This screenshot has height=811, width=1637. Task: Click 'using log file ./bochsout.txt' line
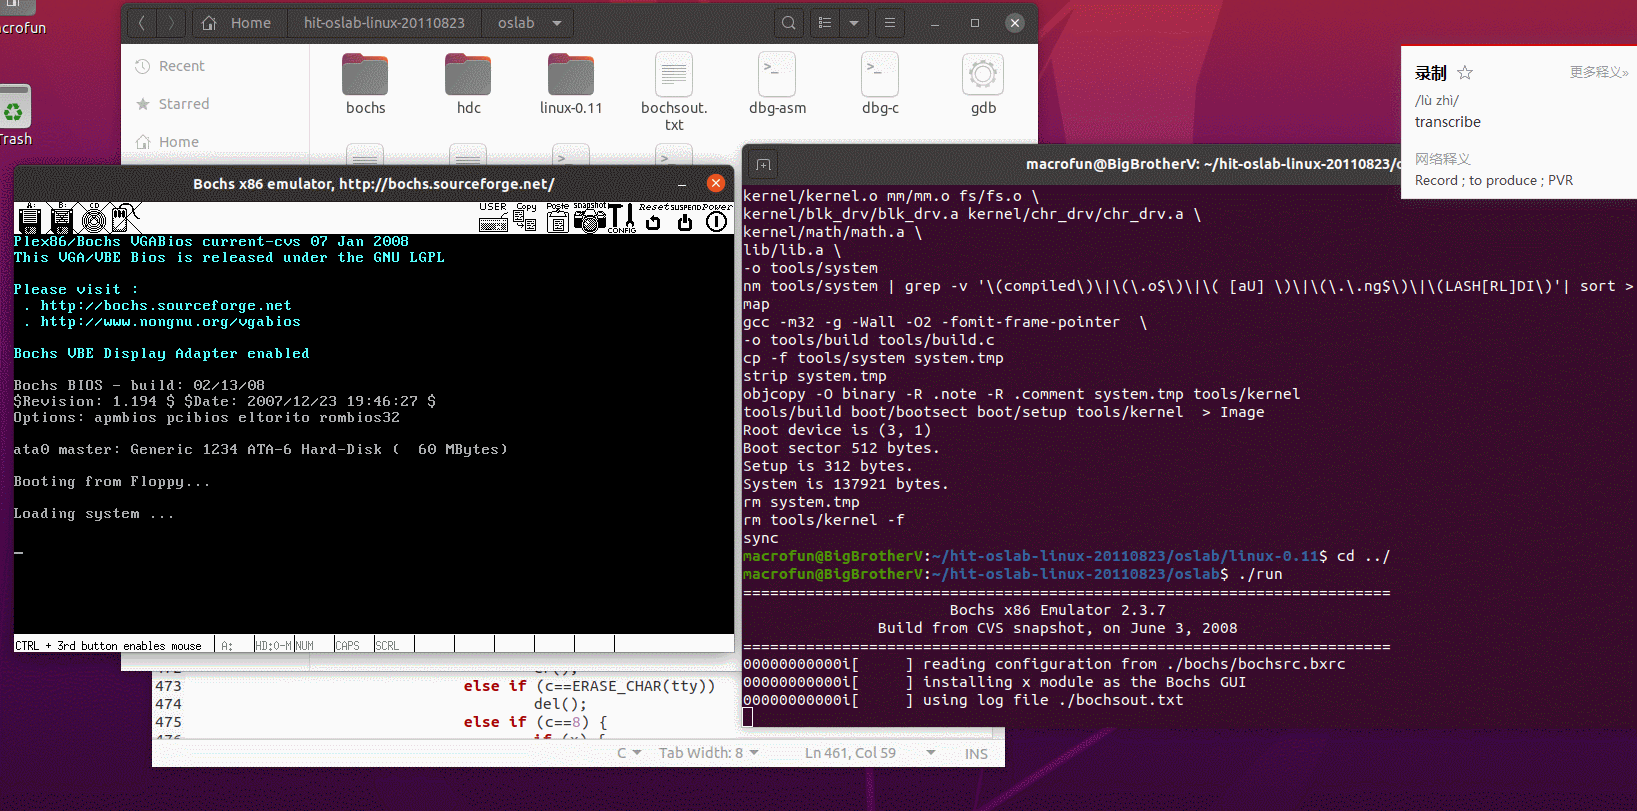(1053, 700)
